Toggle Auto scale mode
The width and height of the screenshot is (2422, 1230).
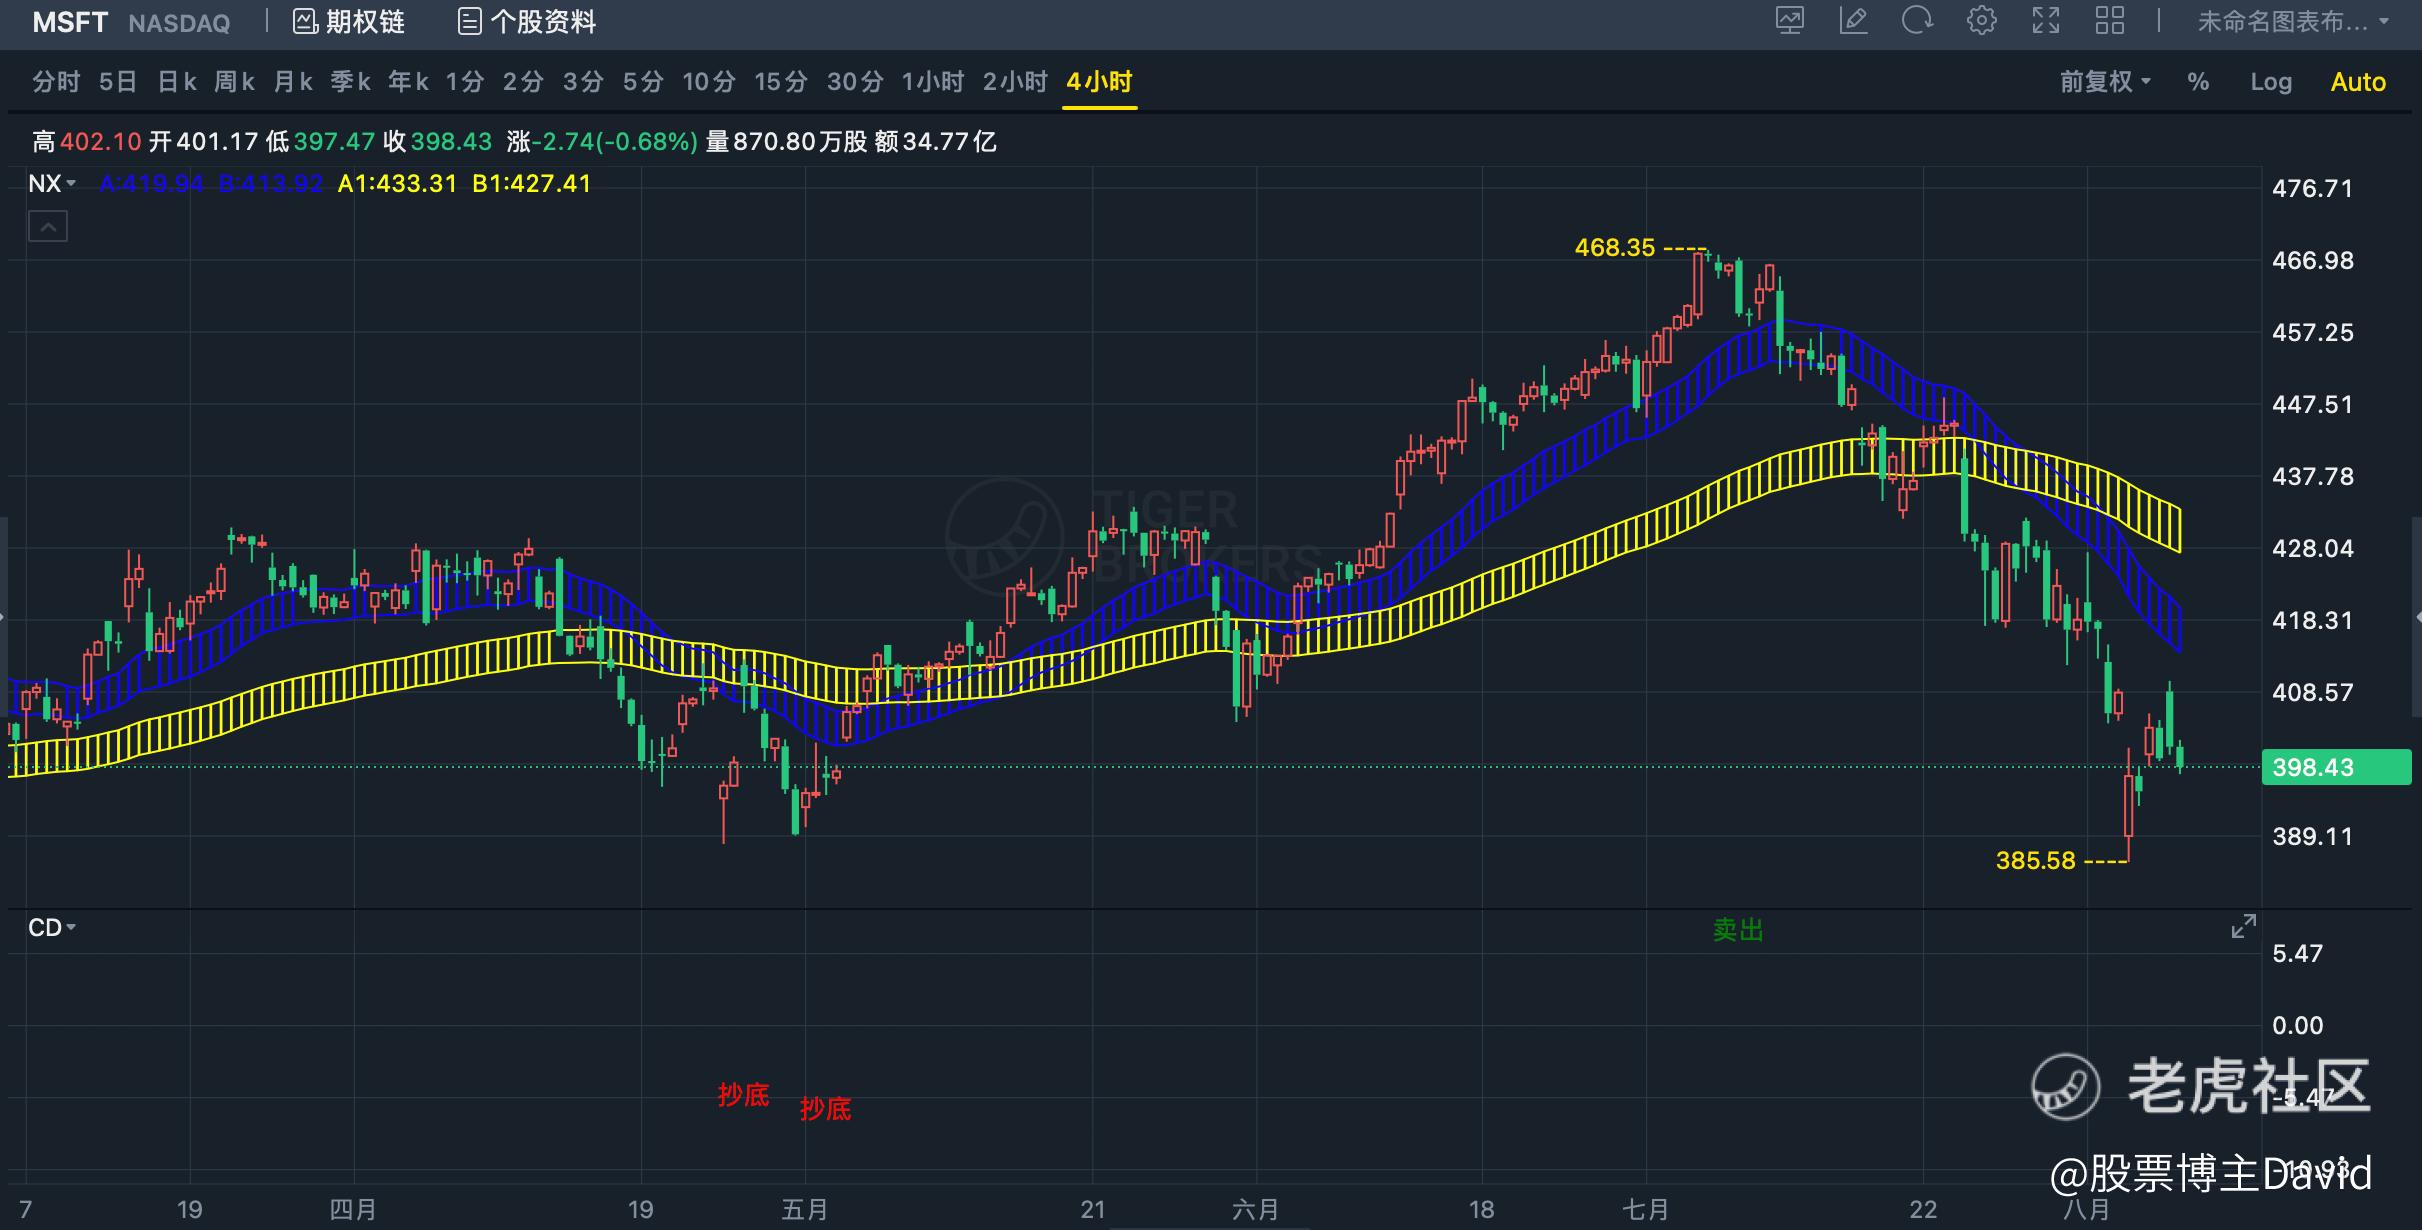pyautogui.click(x=2358, y=82)
